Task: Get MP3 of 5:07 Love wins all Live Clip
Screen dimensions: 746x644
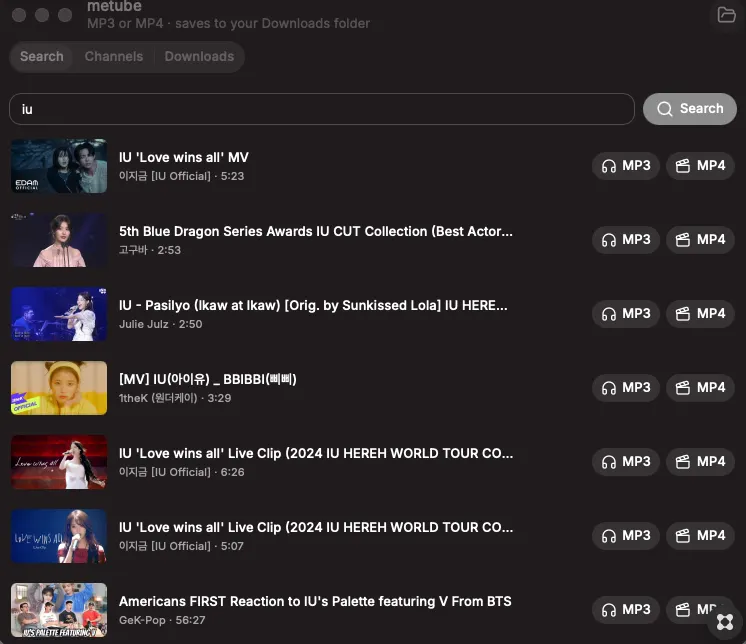Action: pos(626,536)
